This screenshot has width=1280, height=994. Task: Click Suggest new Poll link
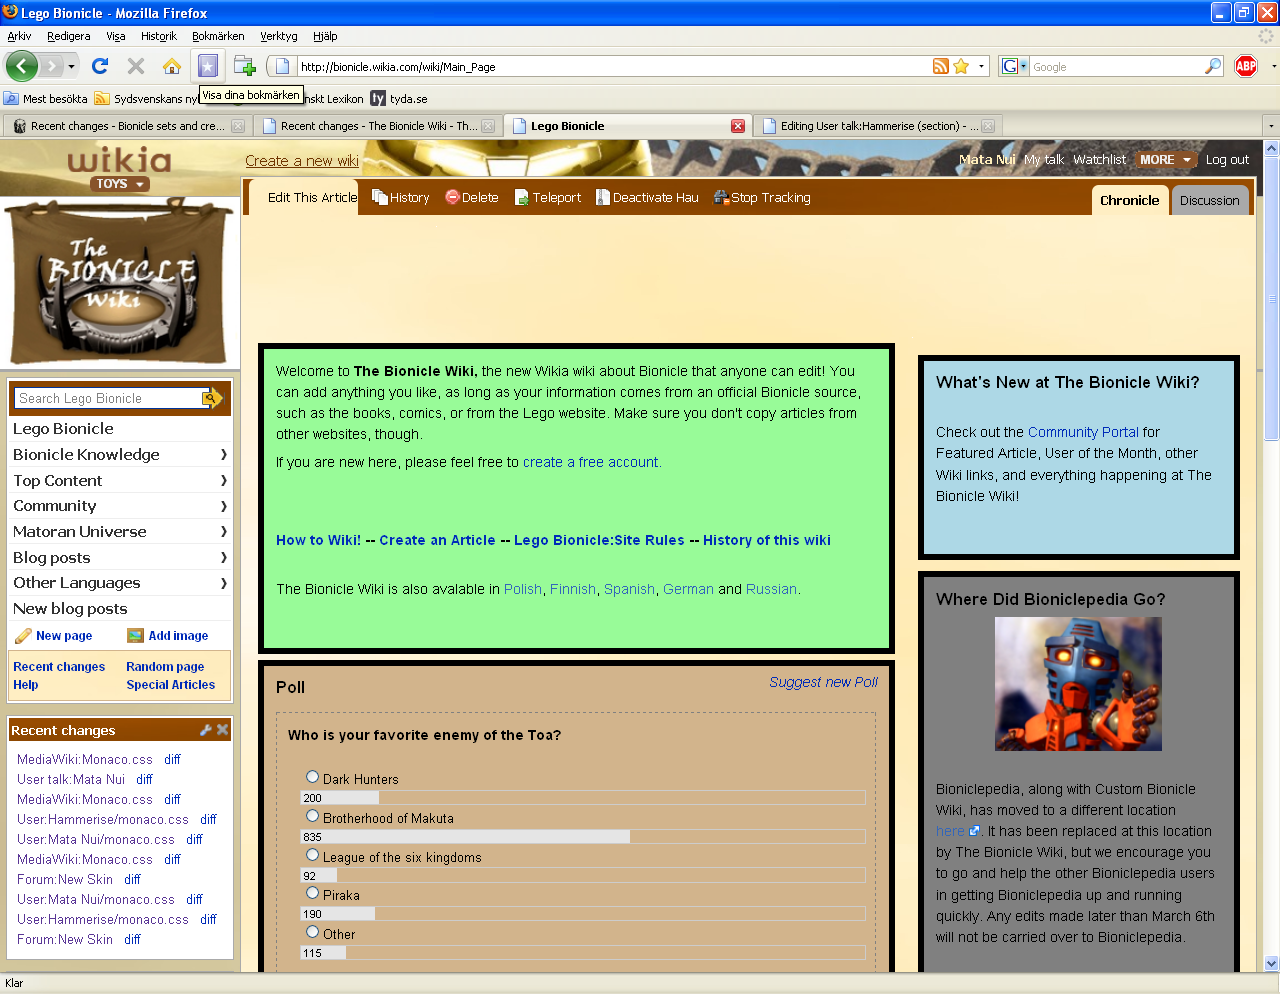(x=823, y=682)
